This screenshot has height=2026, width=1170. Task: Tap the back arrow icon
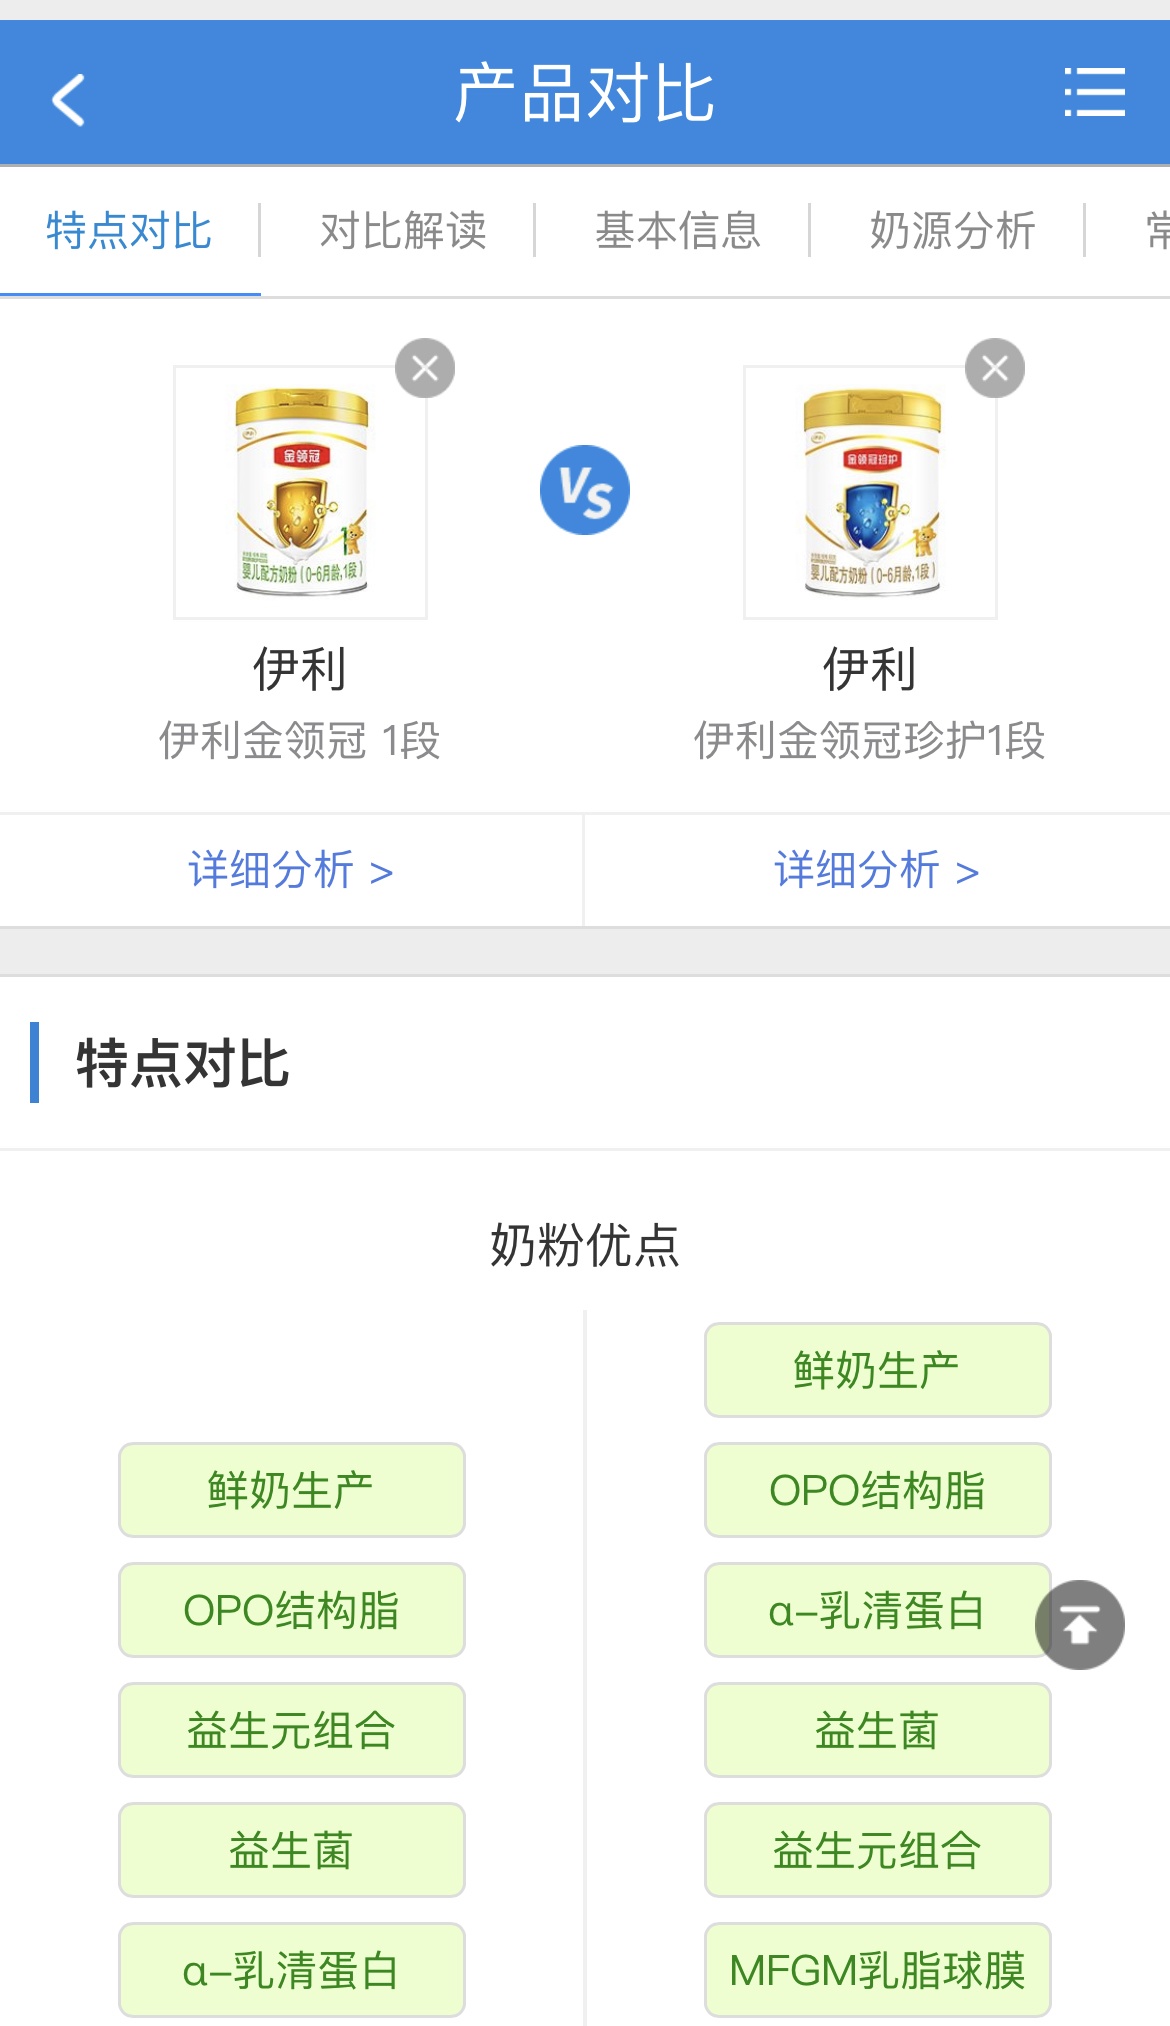(68, 99)
